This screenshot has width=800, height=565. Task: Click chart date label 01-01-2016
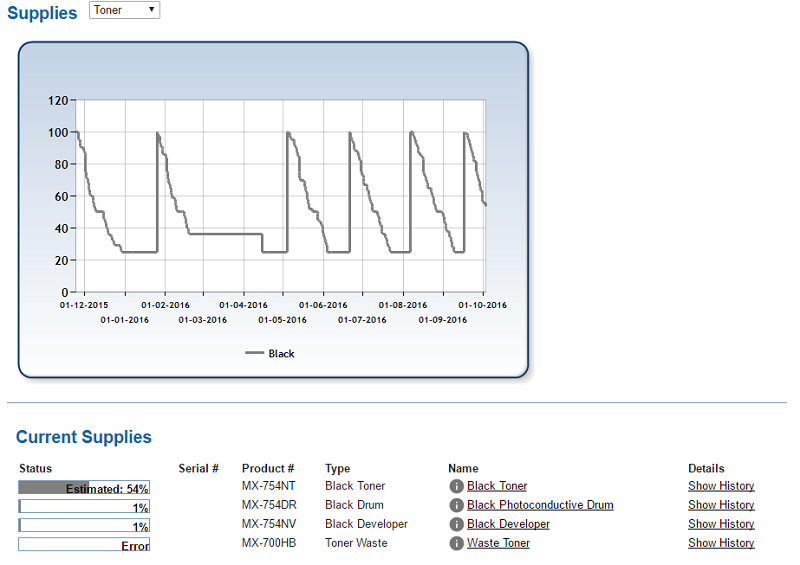[124, 320]
